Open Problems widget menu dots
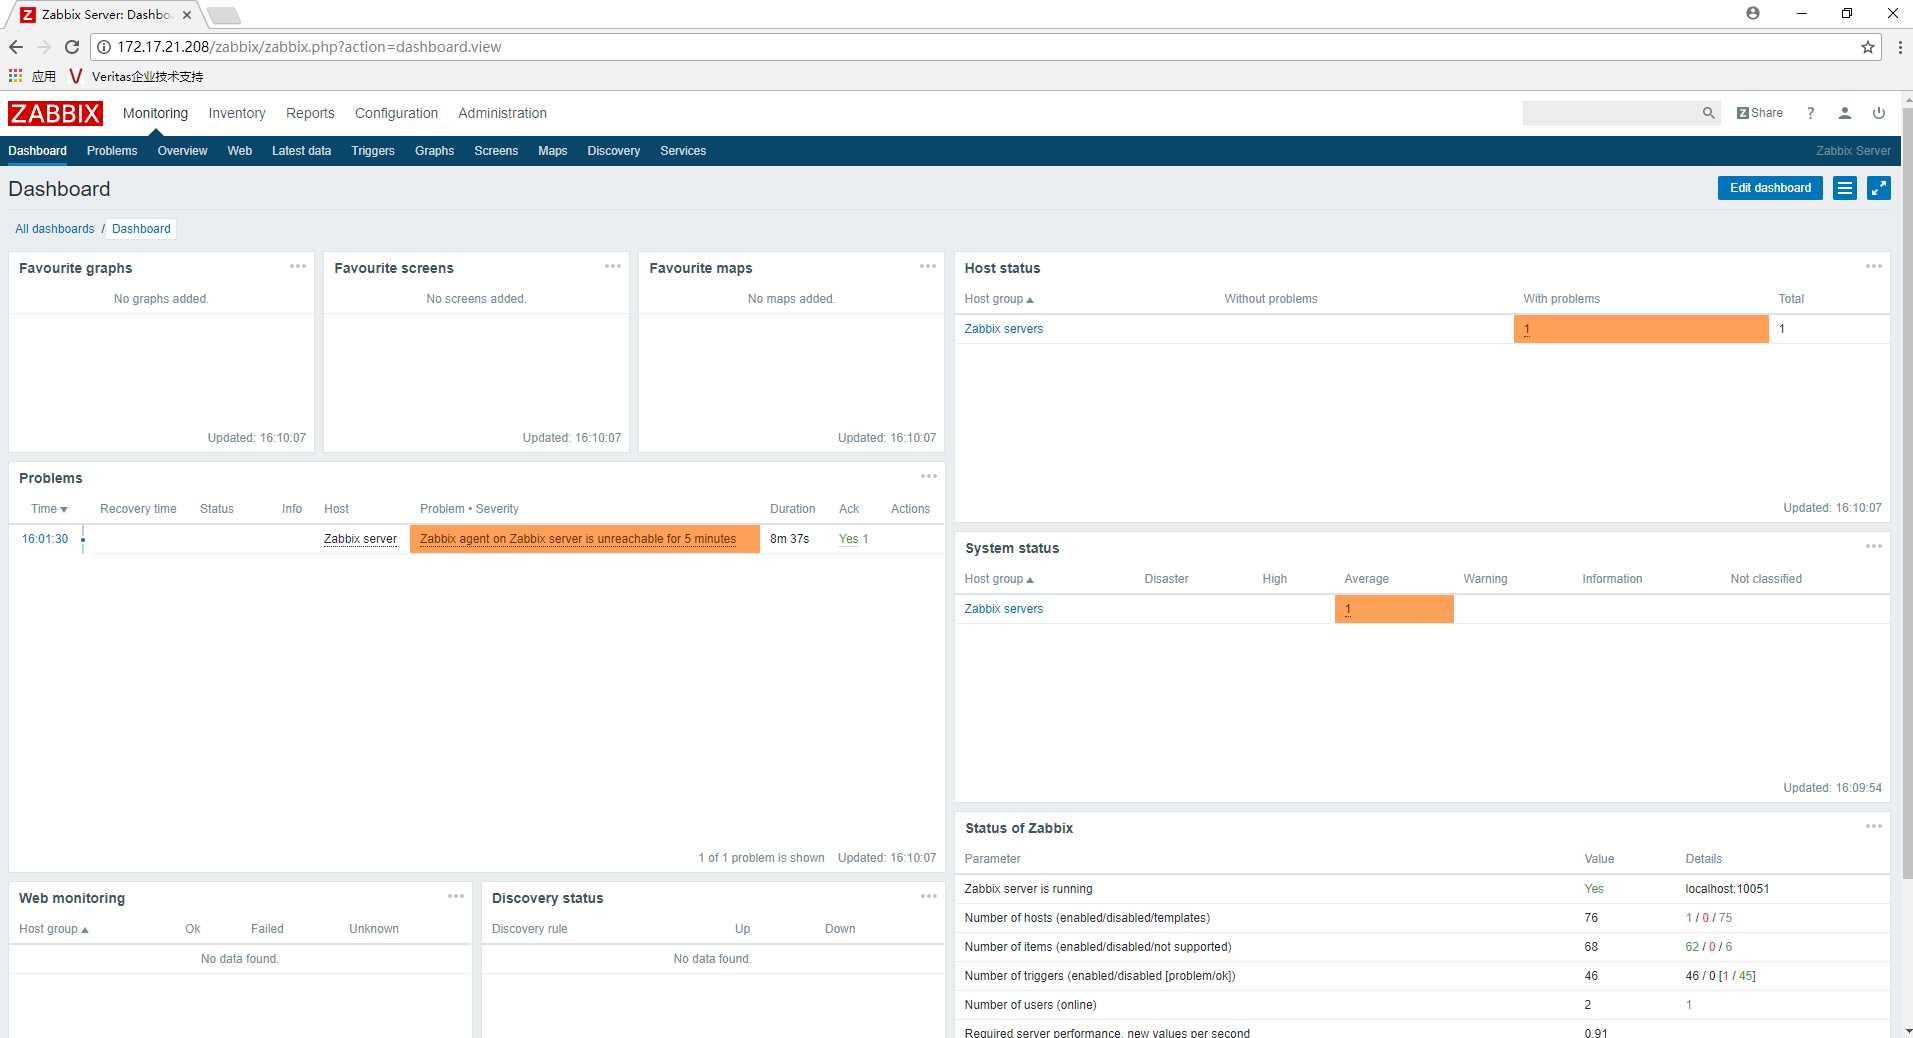1913x1038 pixels. point(929,476)
